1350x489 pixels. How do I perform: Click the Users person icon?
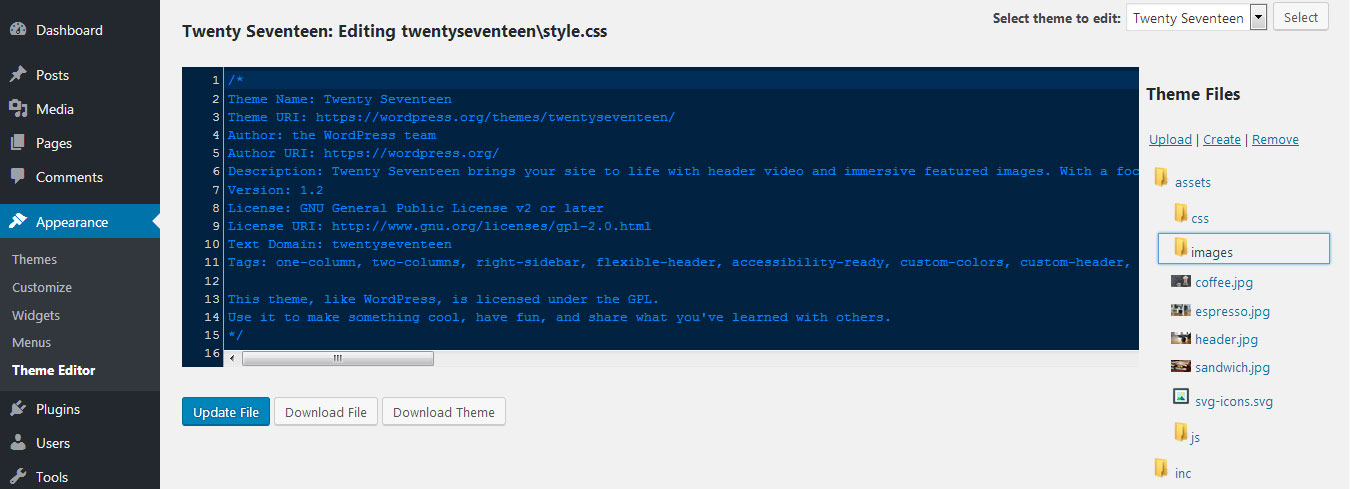(18, 443)
